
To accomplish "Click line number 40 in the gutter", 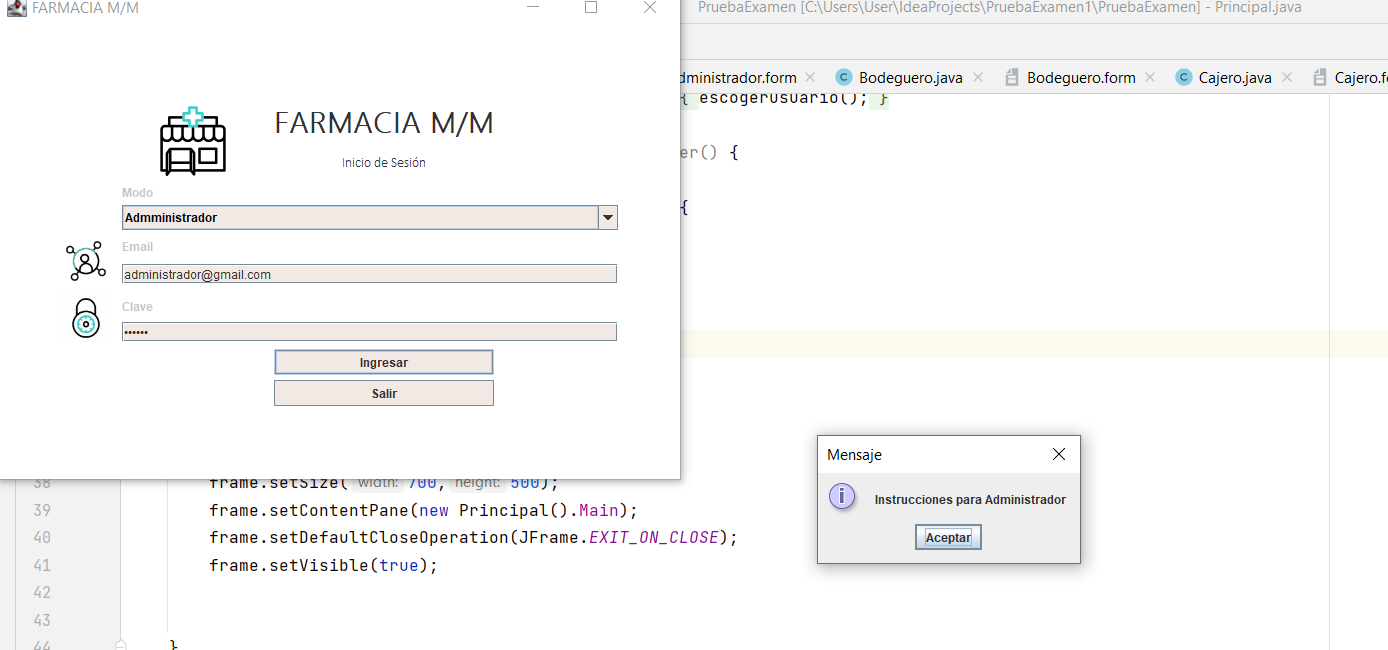I will pyautogui.click(x=41, y=538).
